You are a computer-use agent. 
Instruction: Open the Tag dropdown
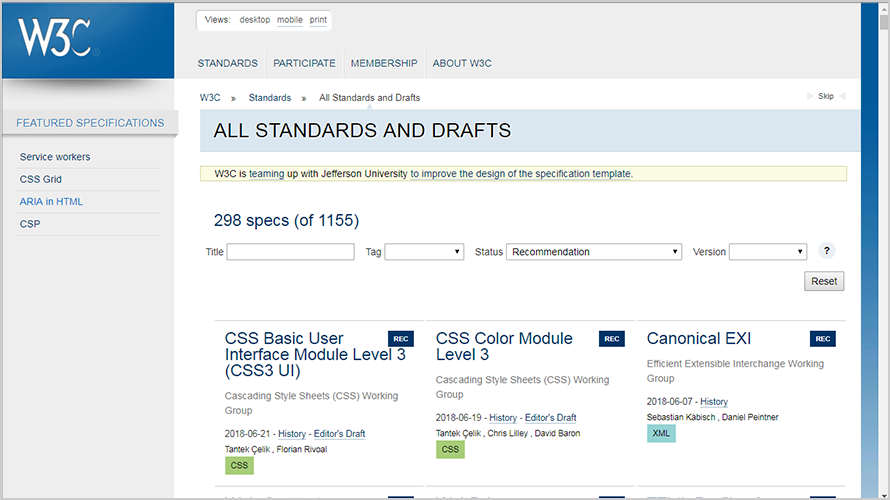pyautogui.click(x=424, y=251)
